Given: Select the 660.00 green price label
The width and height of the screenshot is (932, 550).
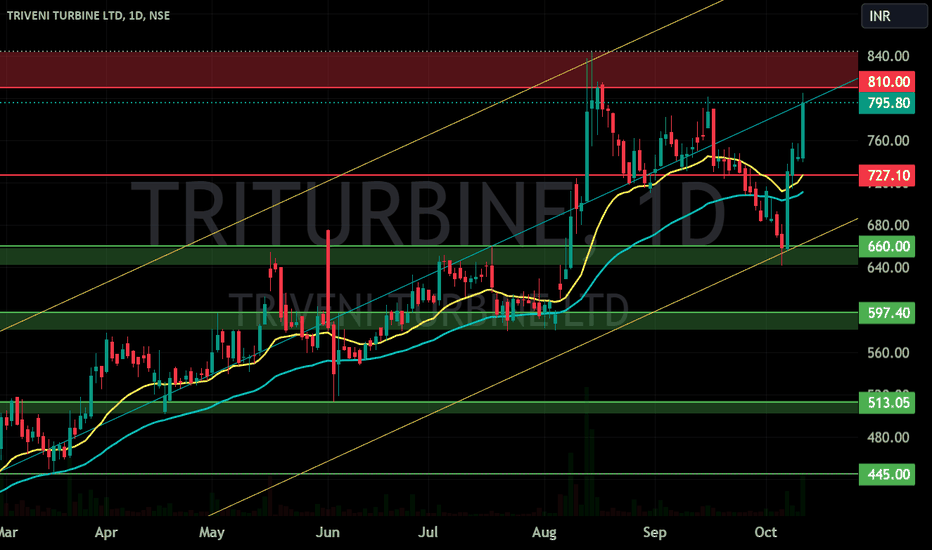Looking at the screenshot, I should pyautogui.click(x=887, y=246).
